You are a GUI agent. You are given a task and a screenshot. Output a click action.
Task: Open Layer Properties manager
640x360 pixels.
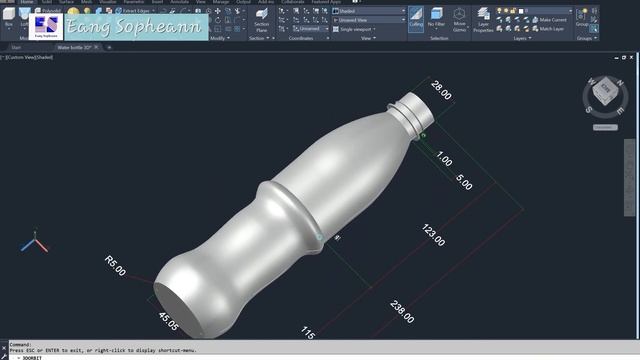click(x=483, y=20)
